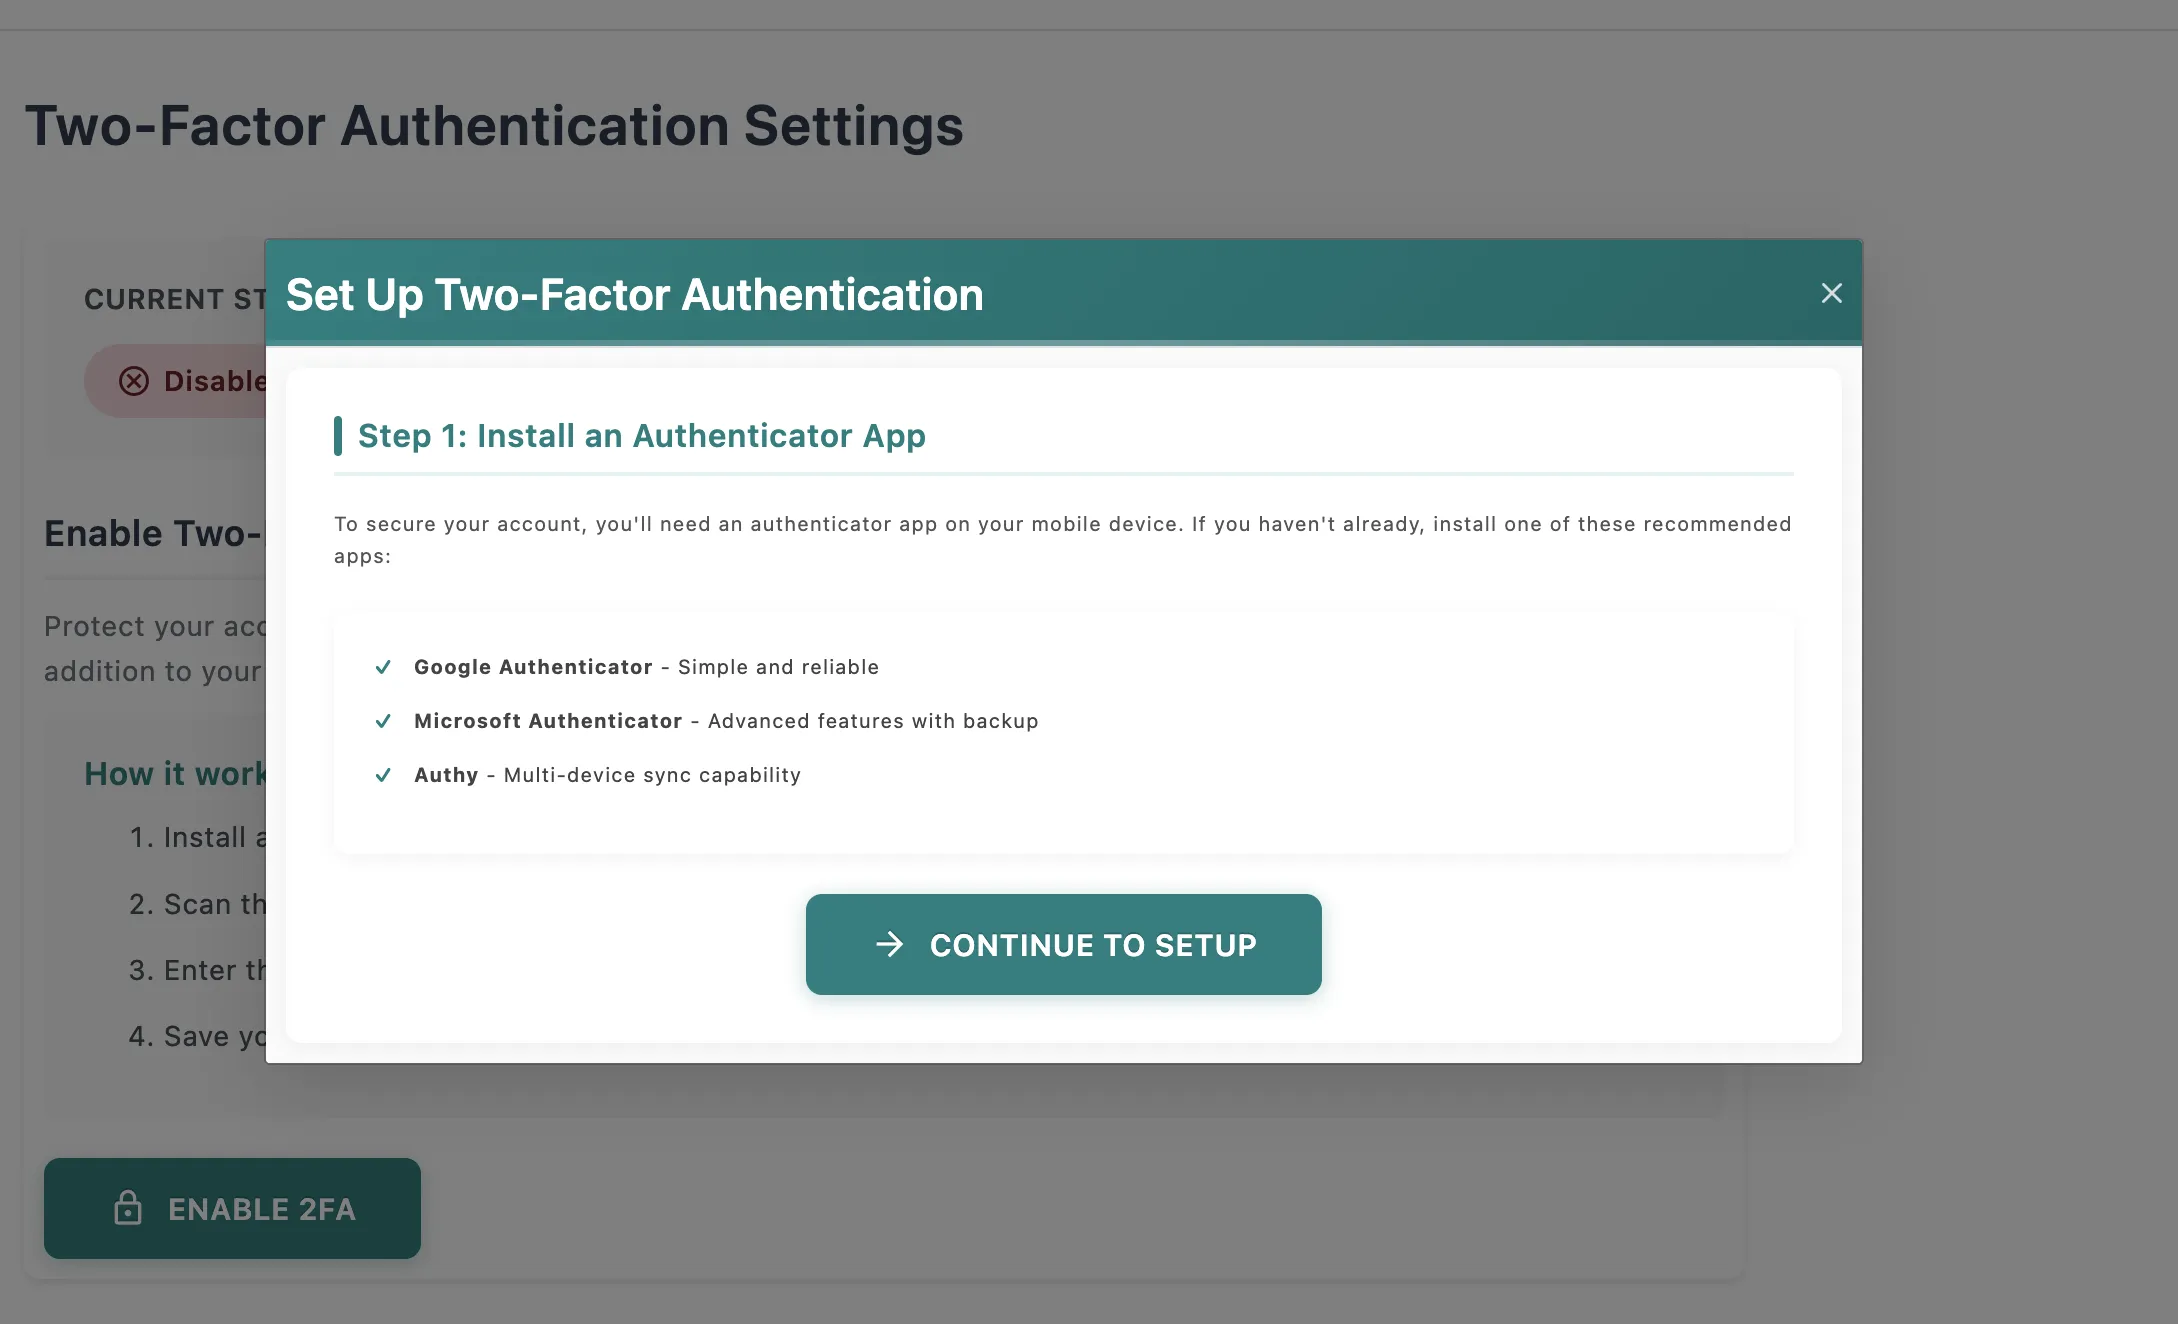The image size is (2178, 1324).
Task: Click the checkmark beside Microsoft Authenticator
Action: tap(383, 721)
